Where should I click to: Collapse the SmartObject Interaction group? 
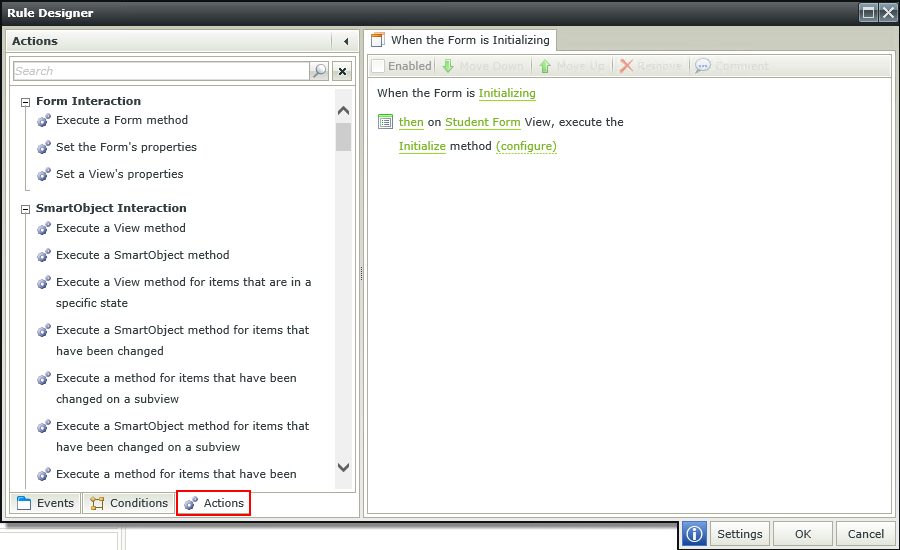coord(25,210)
